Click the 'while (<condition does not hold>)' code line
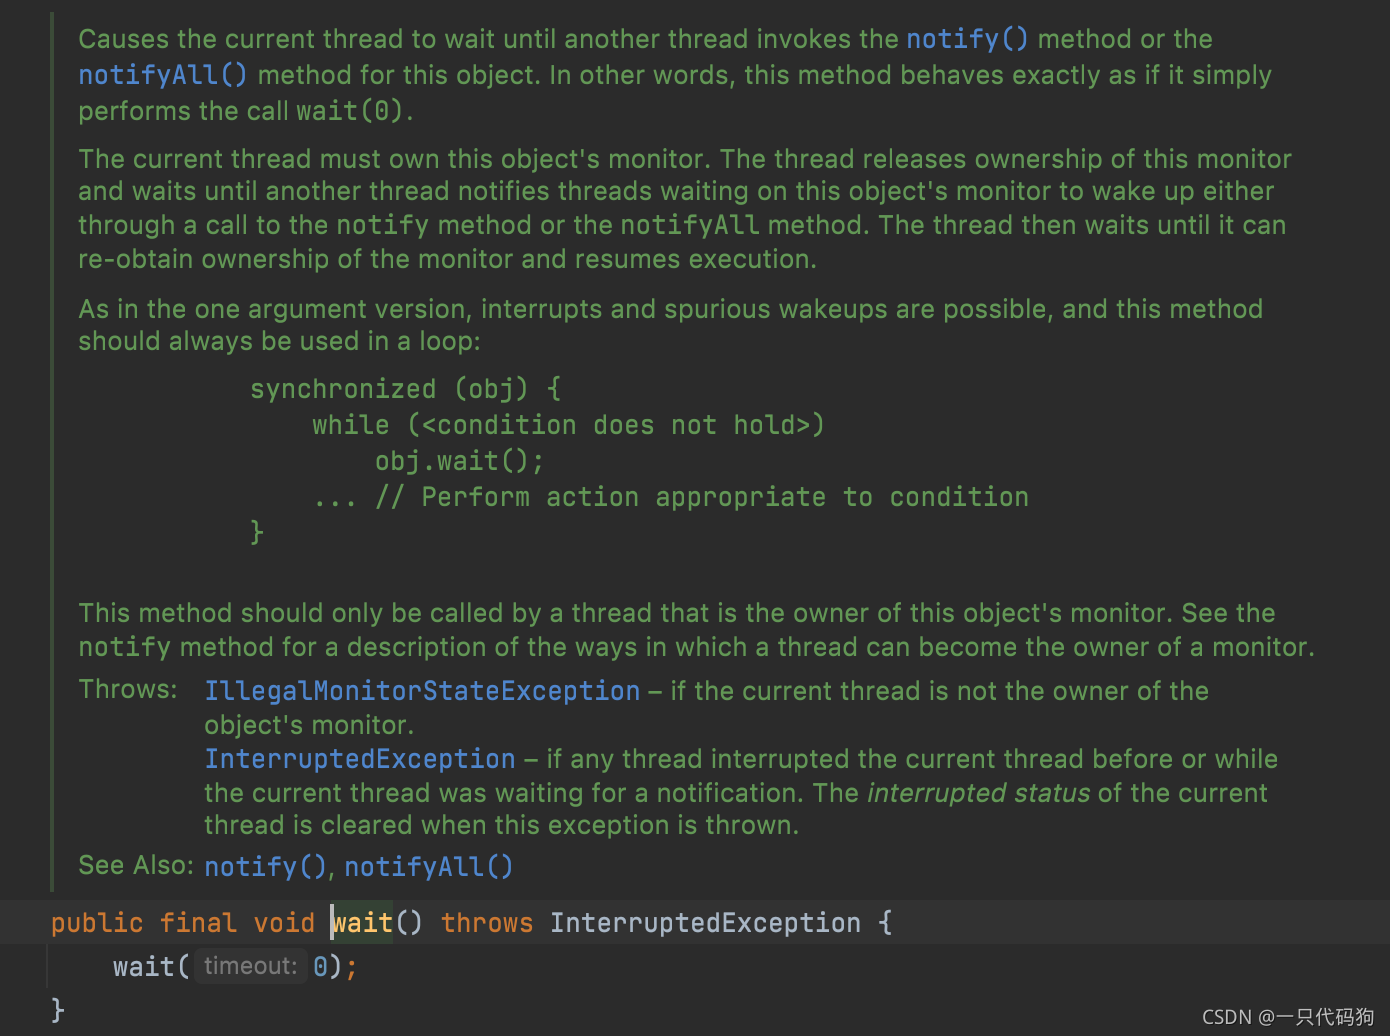The image size is (1390, 1036). tap(569, 425)
